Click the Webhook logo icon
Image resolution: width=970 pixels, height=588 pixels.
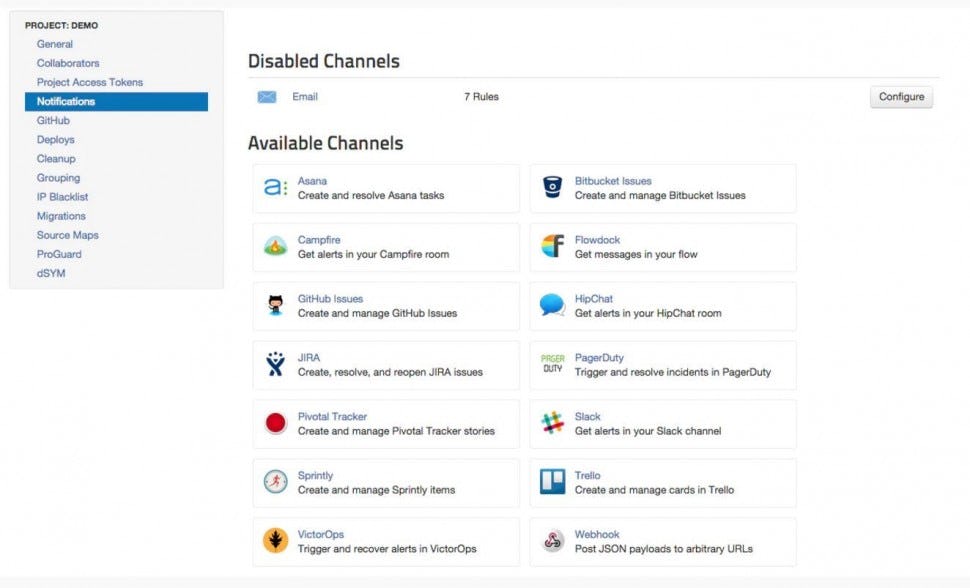[552, 540]
